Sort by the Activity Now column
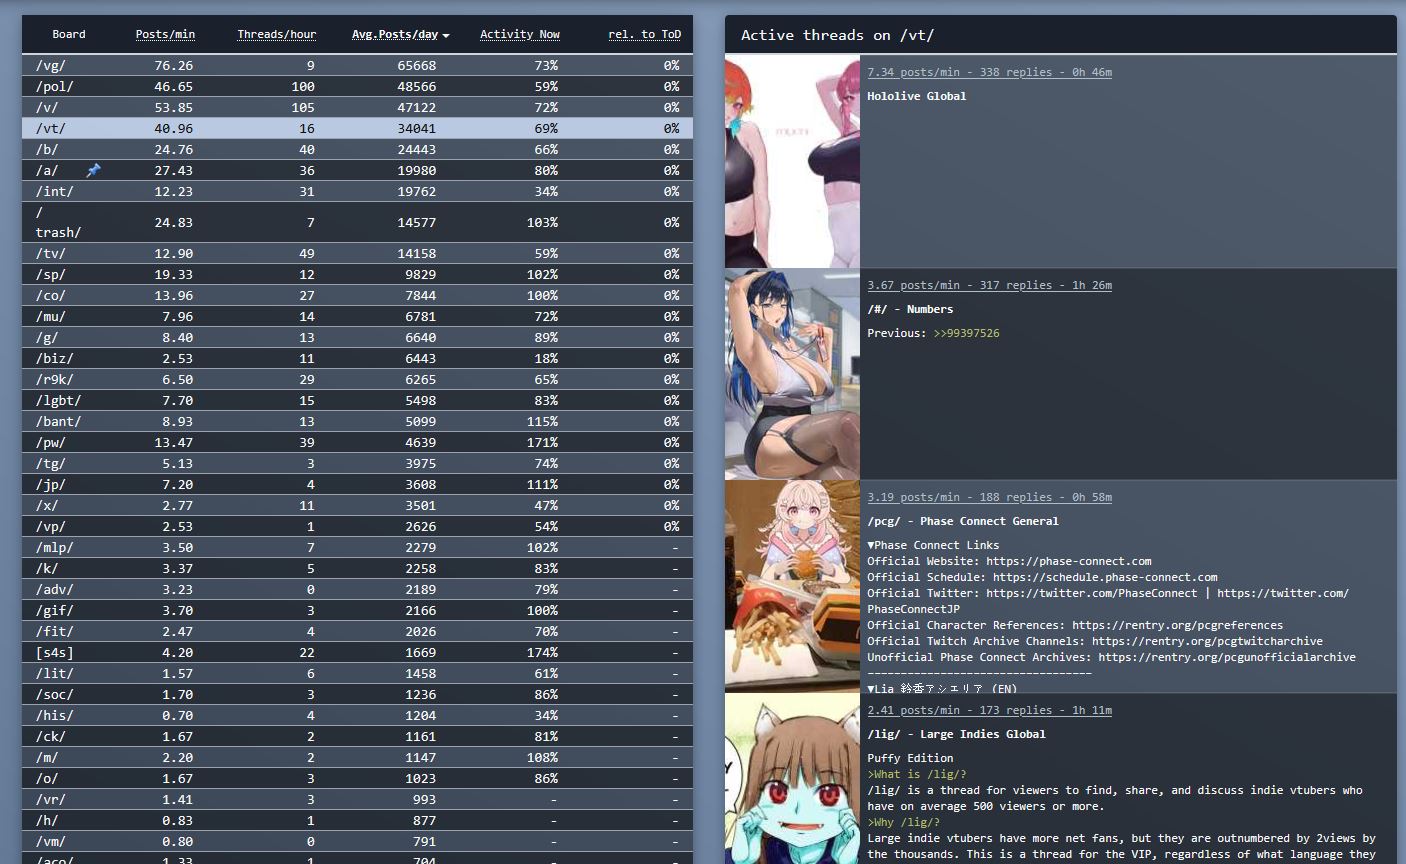1406x864 pixels. pos(520,34)
